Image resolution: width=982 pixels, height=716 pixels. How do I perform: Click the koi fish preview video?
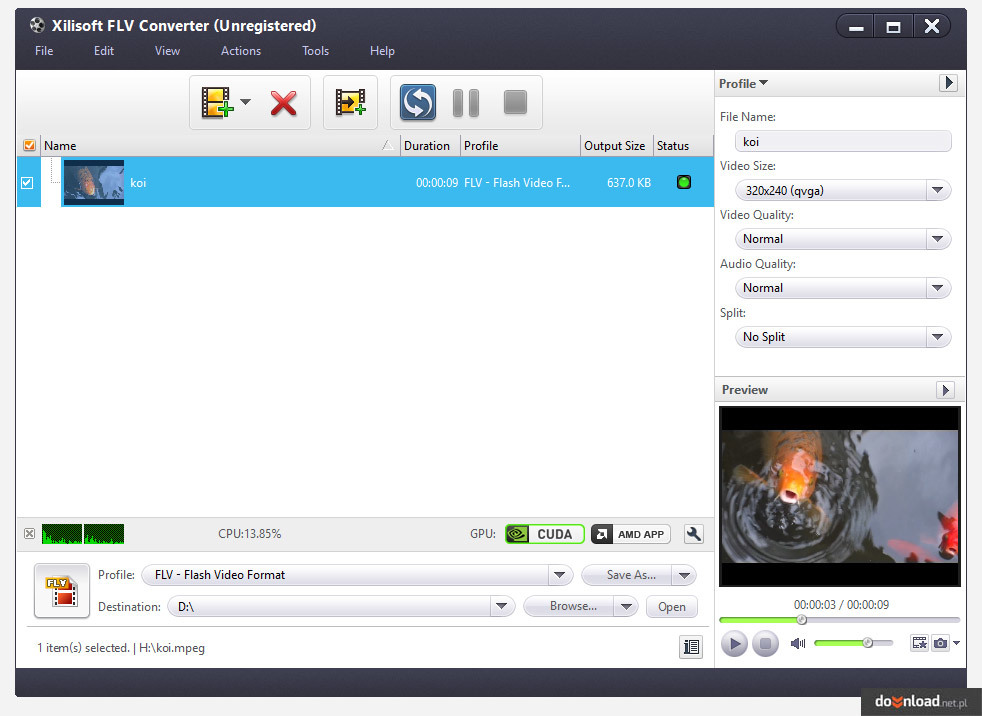[839, 496]
